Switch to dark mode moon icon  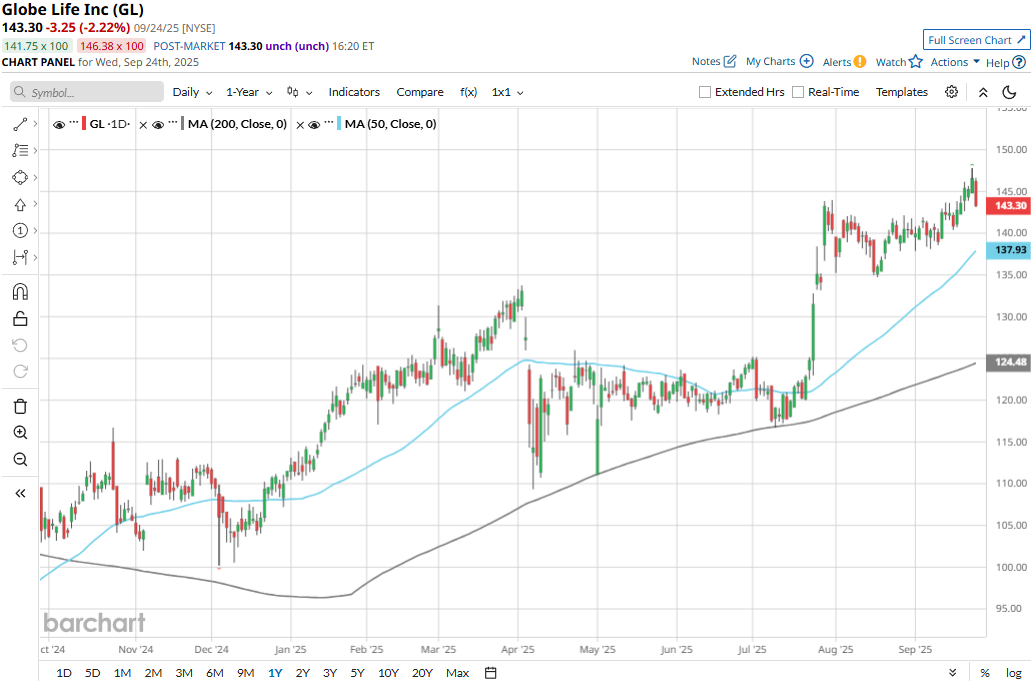[1009, 92]
